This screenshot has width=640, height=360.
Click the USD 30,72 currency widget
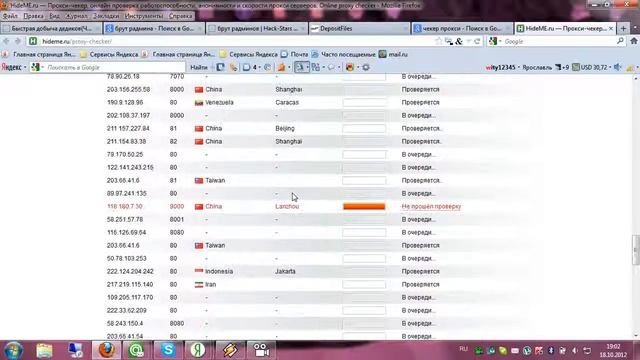tap(589, 67)
